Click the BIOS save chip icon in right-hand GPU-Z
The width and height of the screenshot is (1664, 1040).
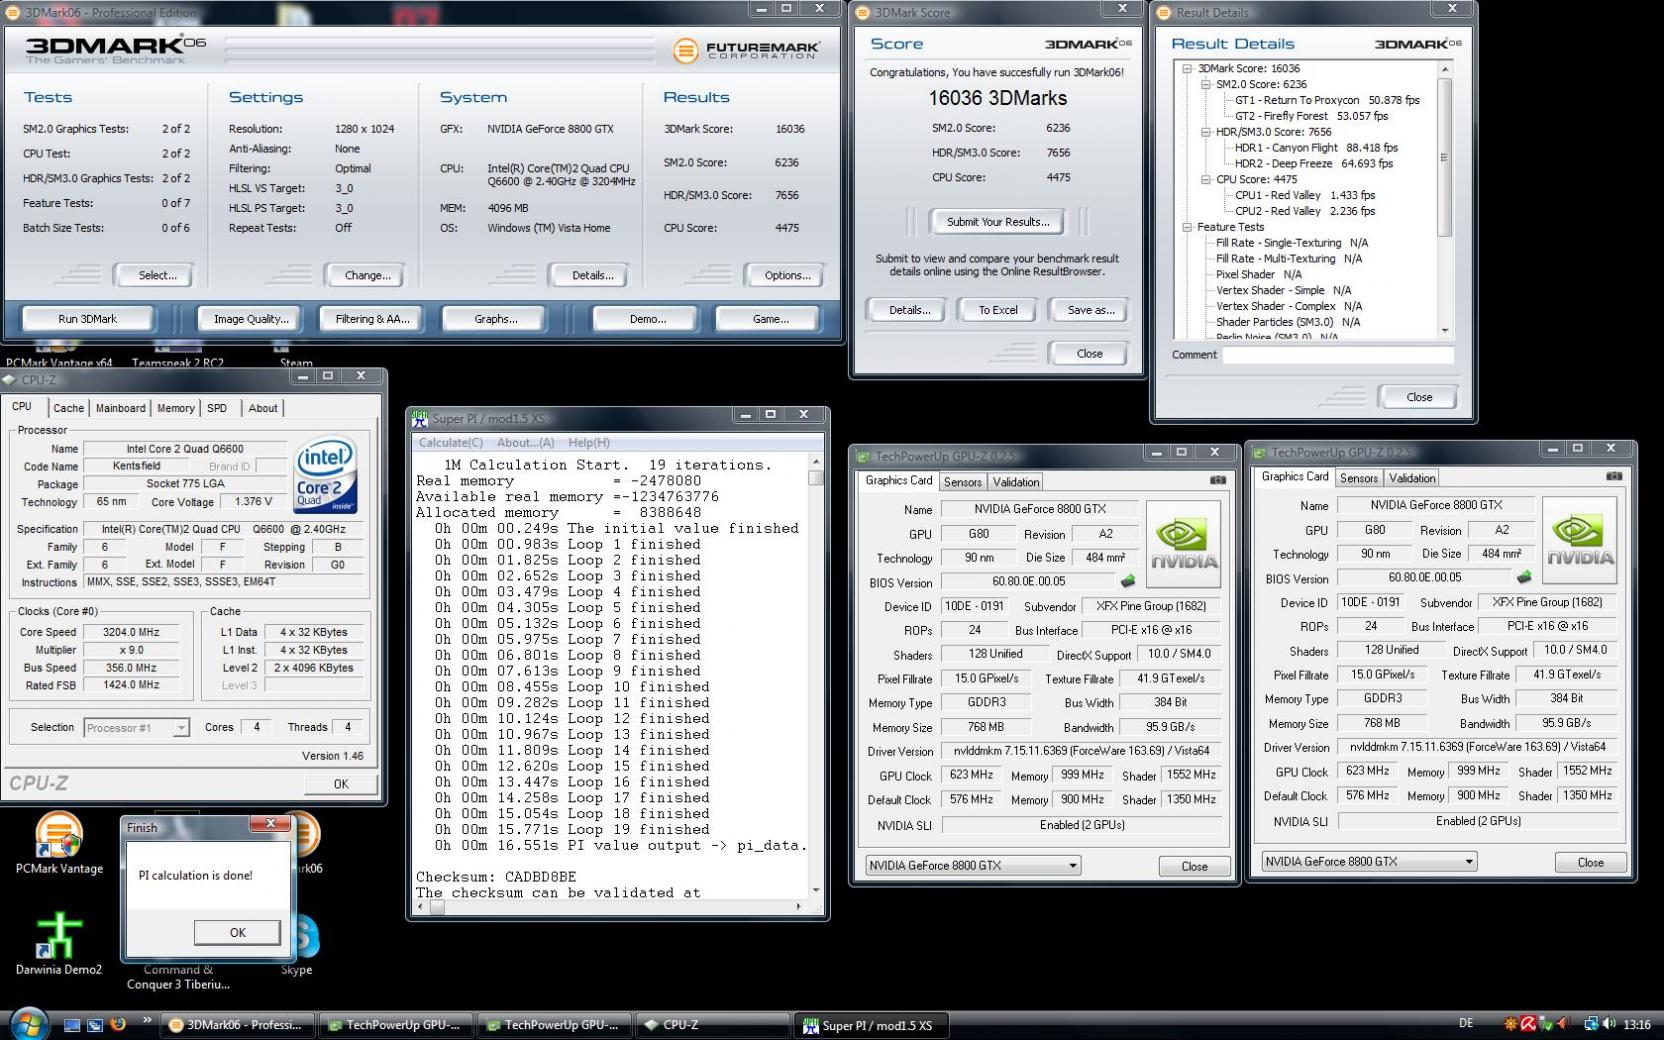(1524, 577)
